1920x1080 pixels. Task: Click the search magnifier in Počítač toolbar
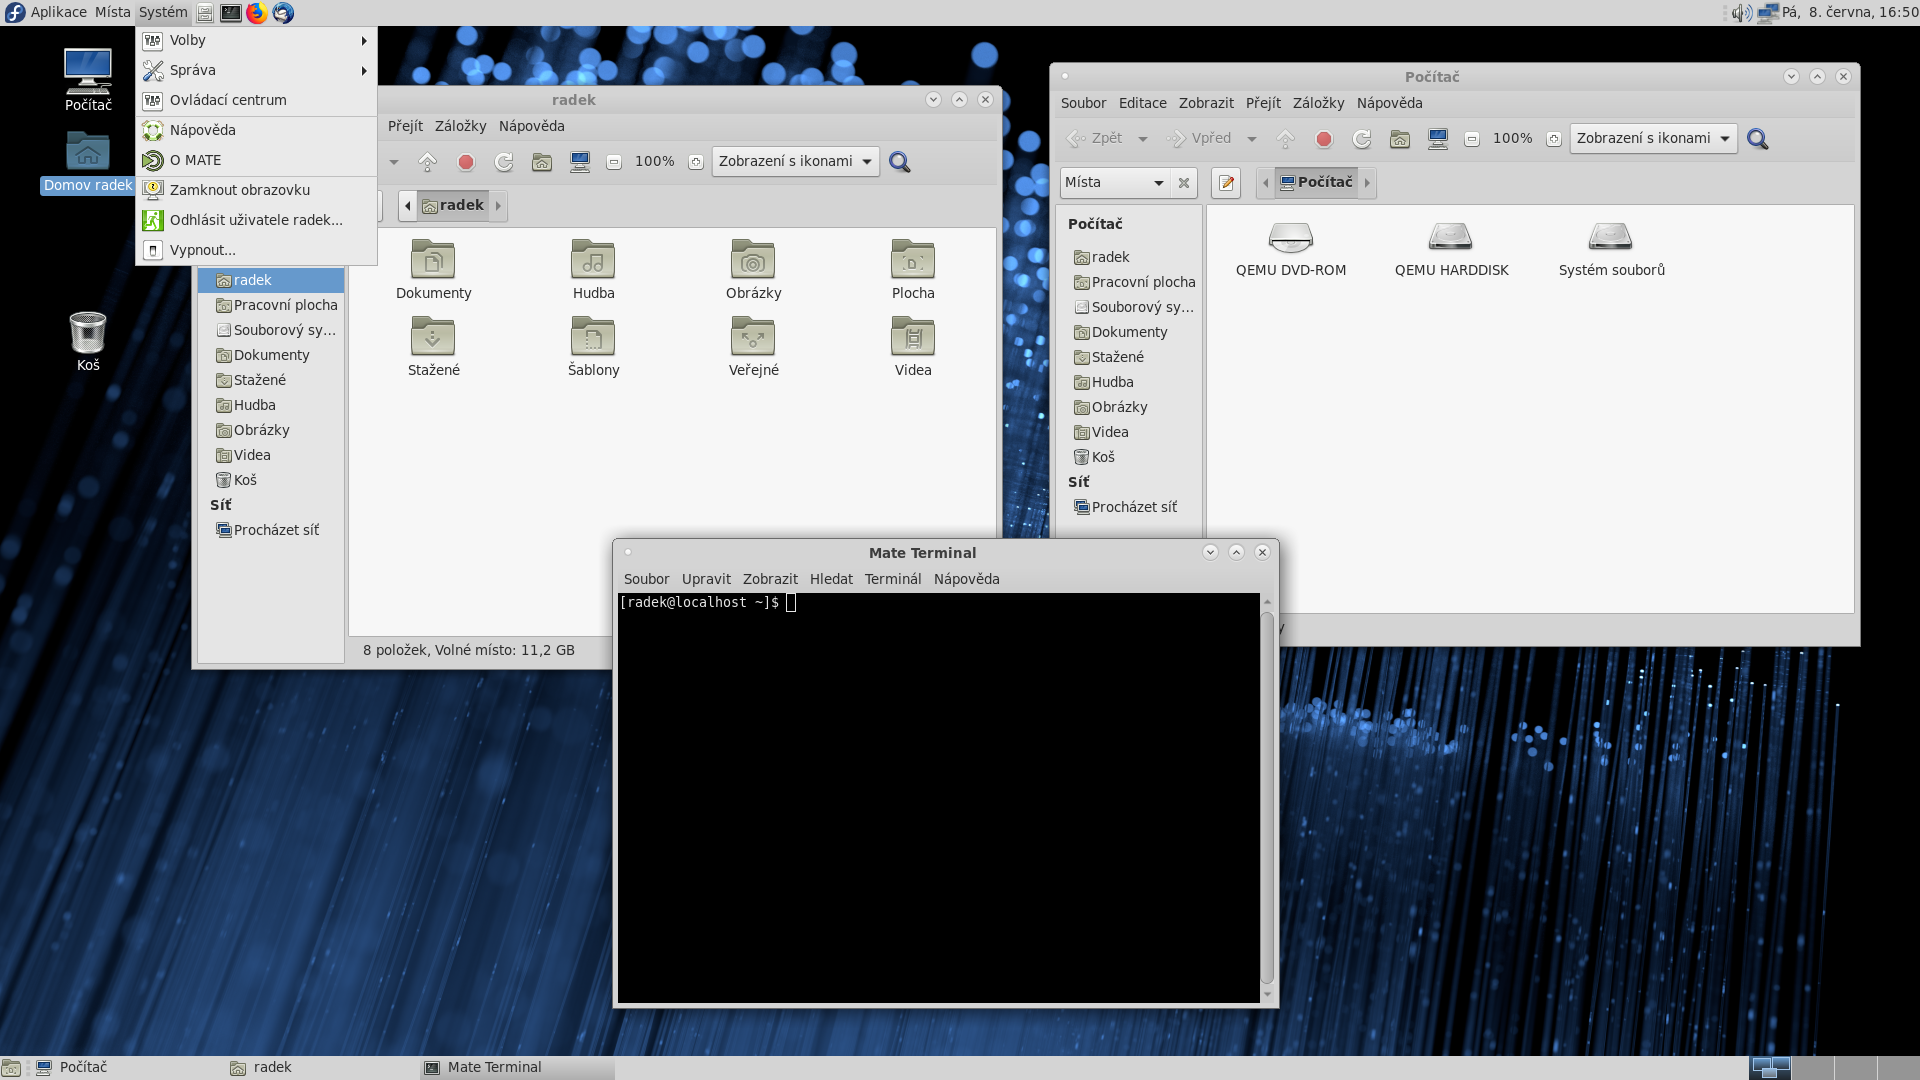[1758, 139]
